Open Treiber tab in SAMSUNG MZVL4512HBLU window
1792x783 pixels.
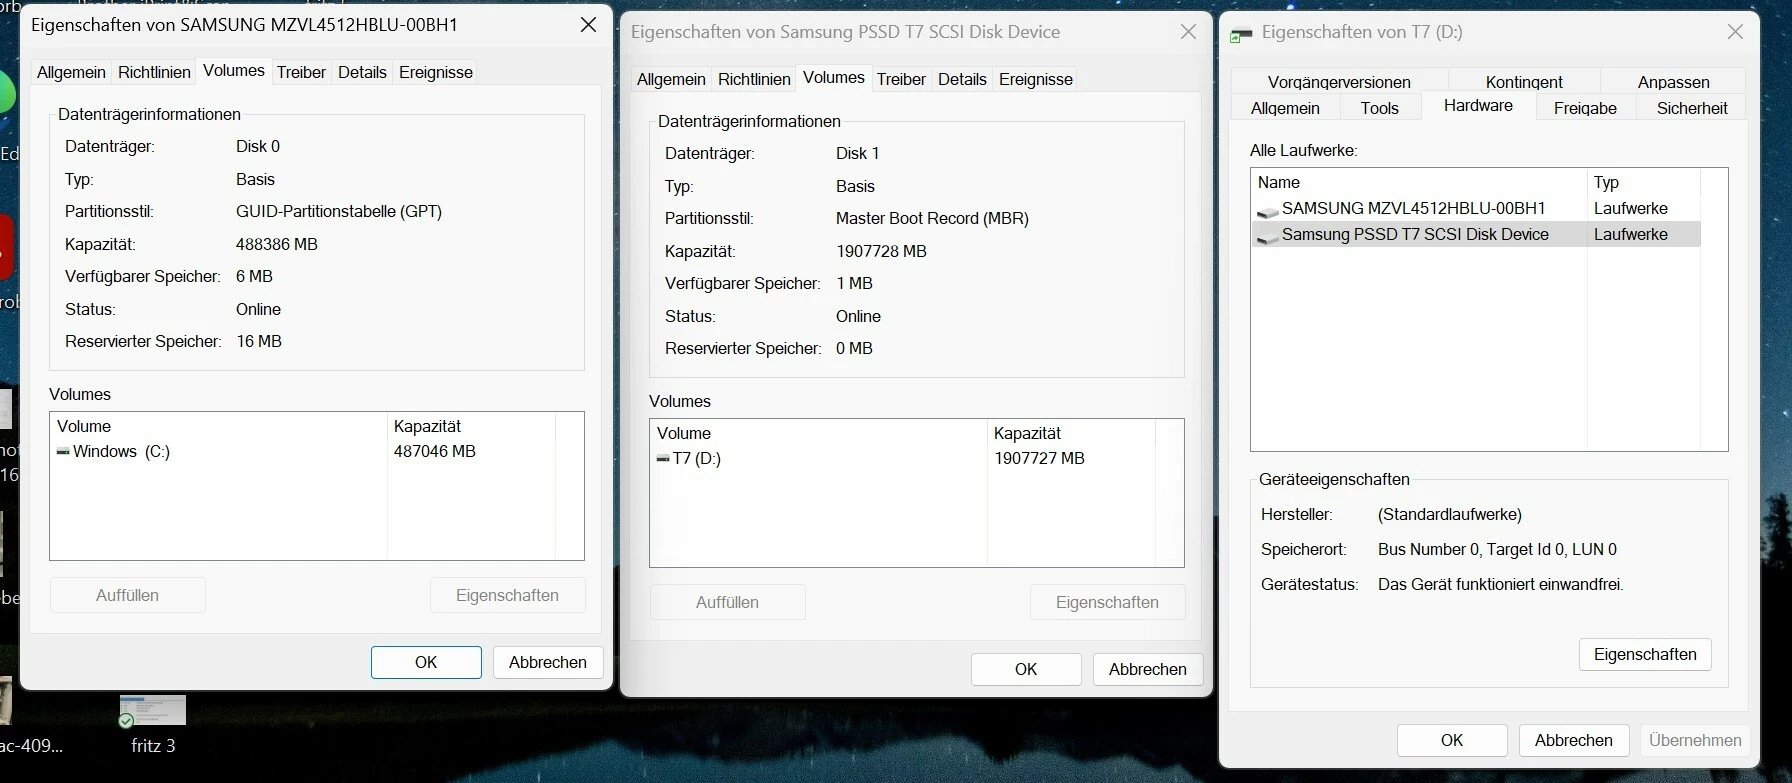[301, 72]
